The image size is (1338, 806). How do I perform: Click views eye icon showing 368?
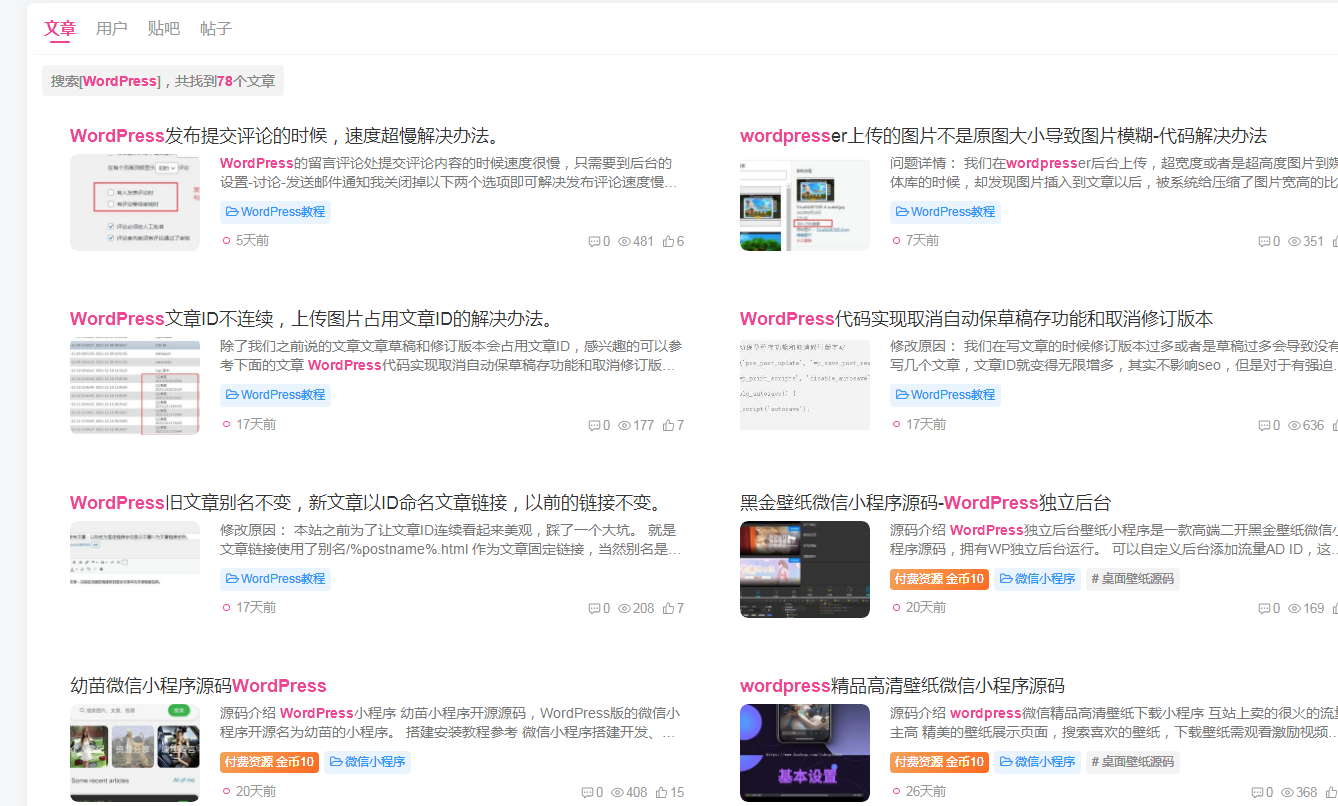pos(1288,792)
